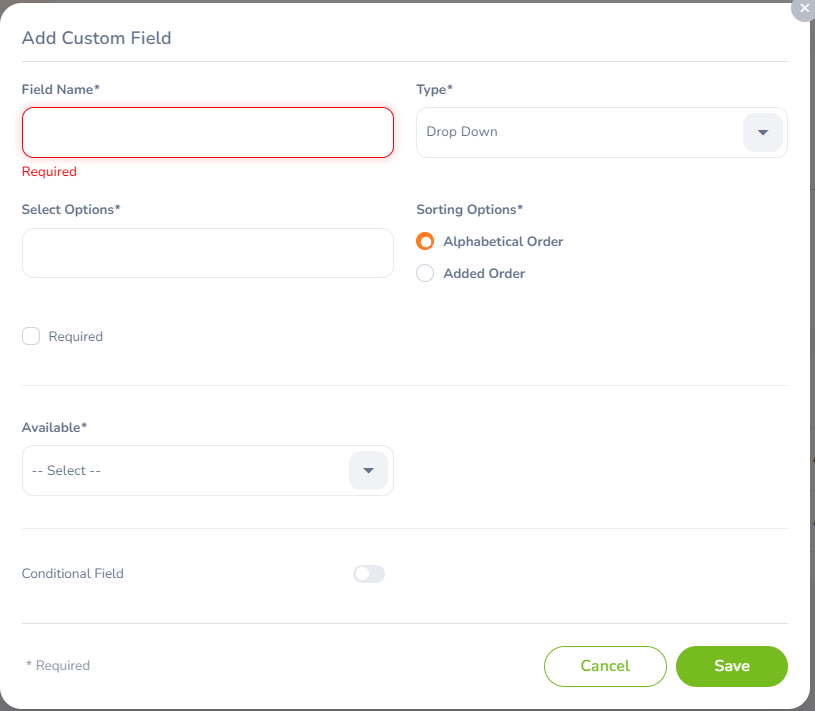Expand the Available select dropdown
The height and width of the screenshot is (711, 815).
point(207,470)
